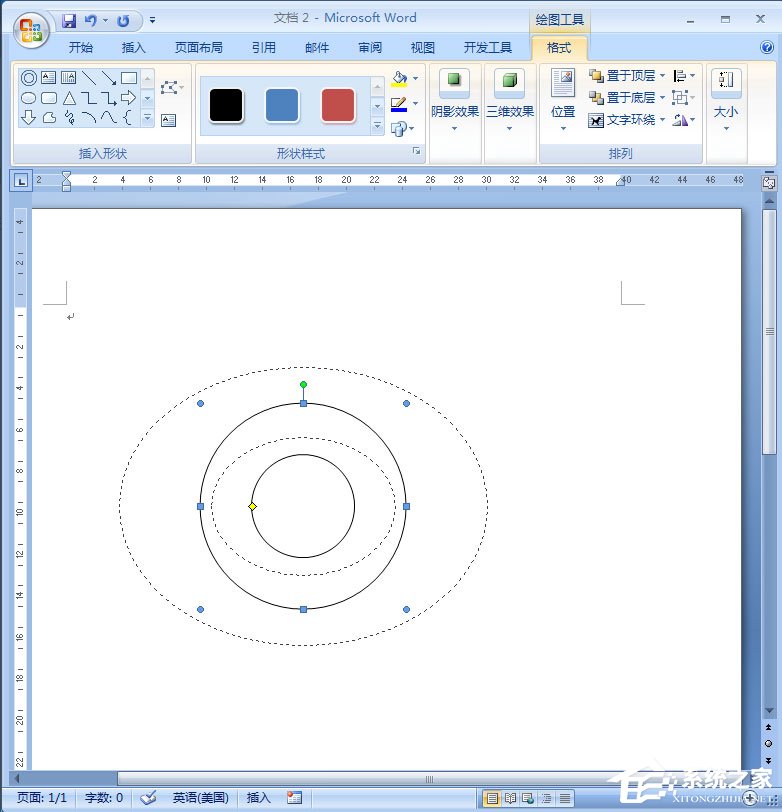Click the Size (大小) button
The height and width of the screenshot is (812, 782).
pos(726,100)
